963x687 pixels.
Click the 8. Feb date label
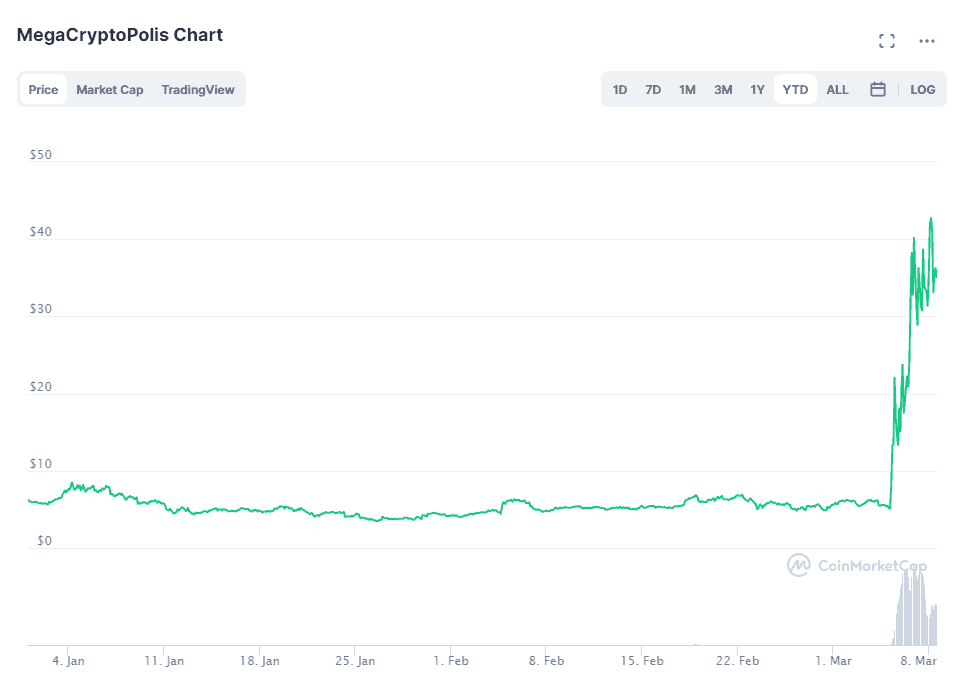click(x=546, y=661)
